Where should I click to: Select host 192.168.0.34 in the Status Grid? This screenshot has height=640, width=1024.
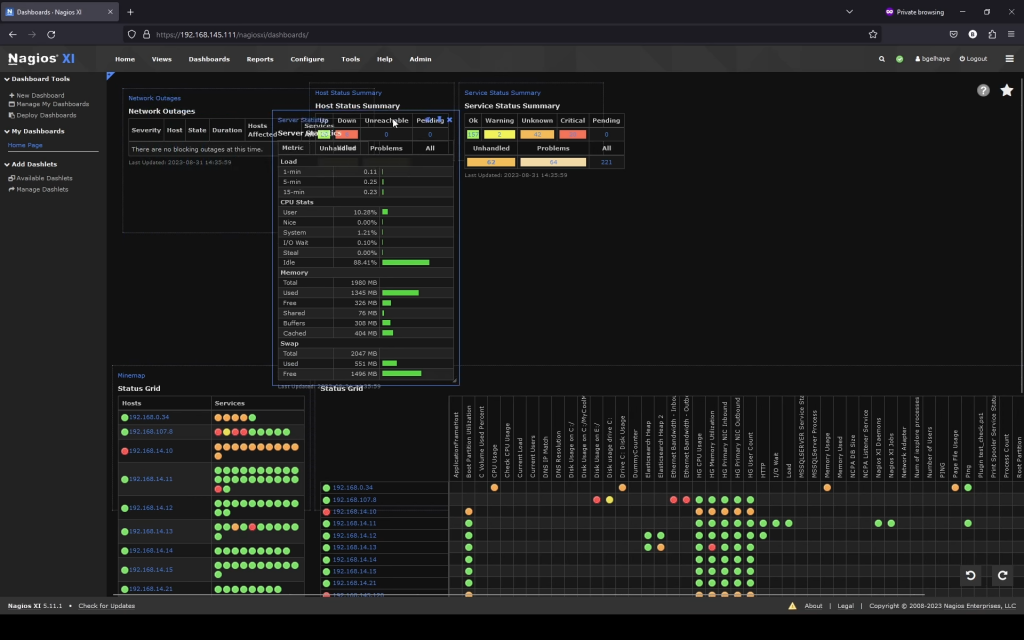(148, 417)
